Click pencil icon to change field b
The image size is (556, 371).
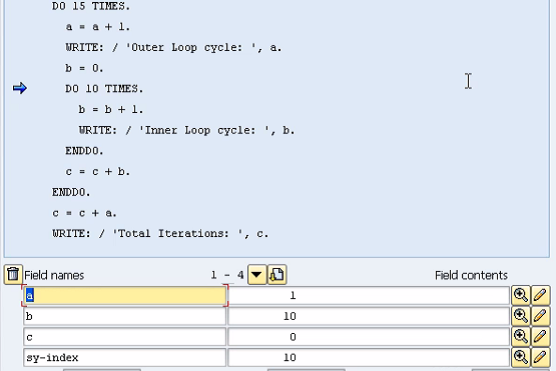coord(540,316)
